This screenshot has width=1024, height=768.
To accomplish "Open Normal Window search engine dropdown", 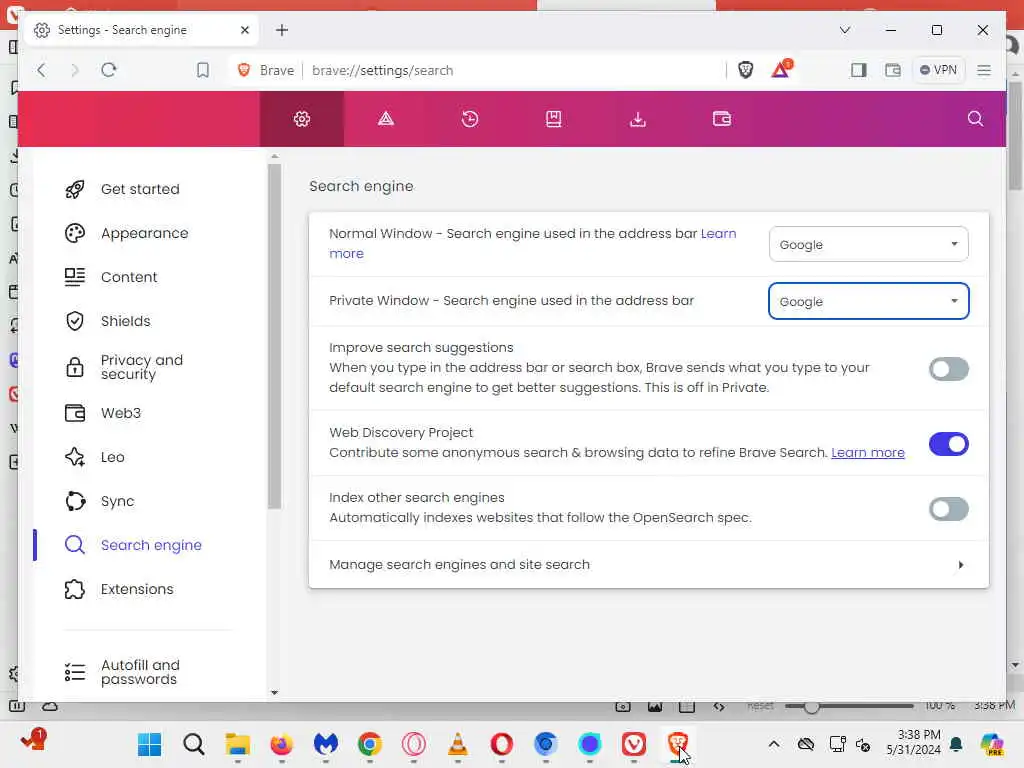I will point(869,244).
